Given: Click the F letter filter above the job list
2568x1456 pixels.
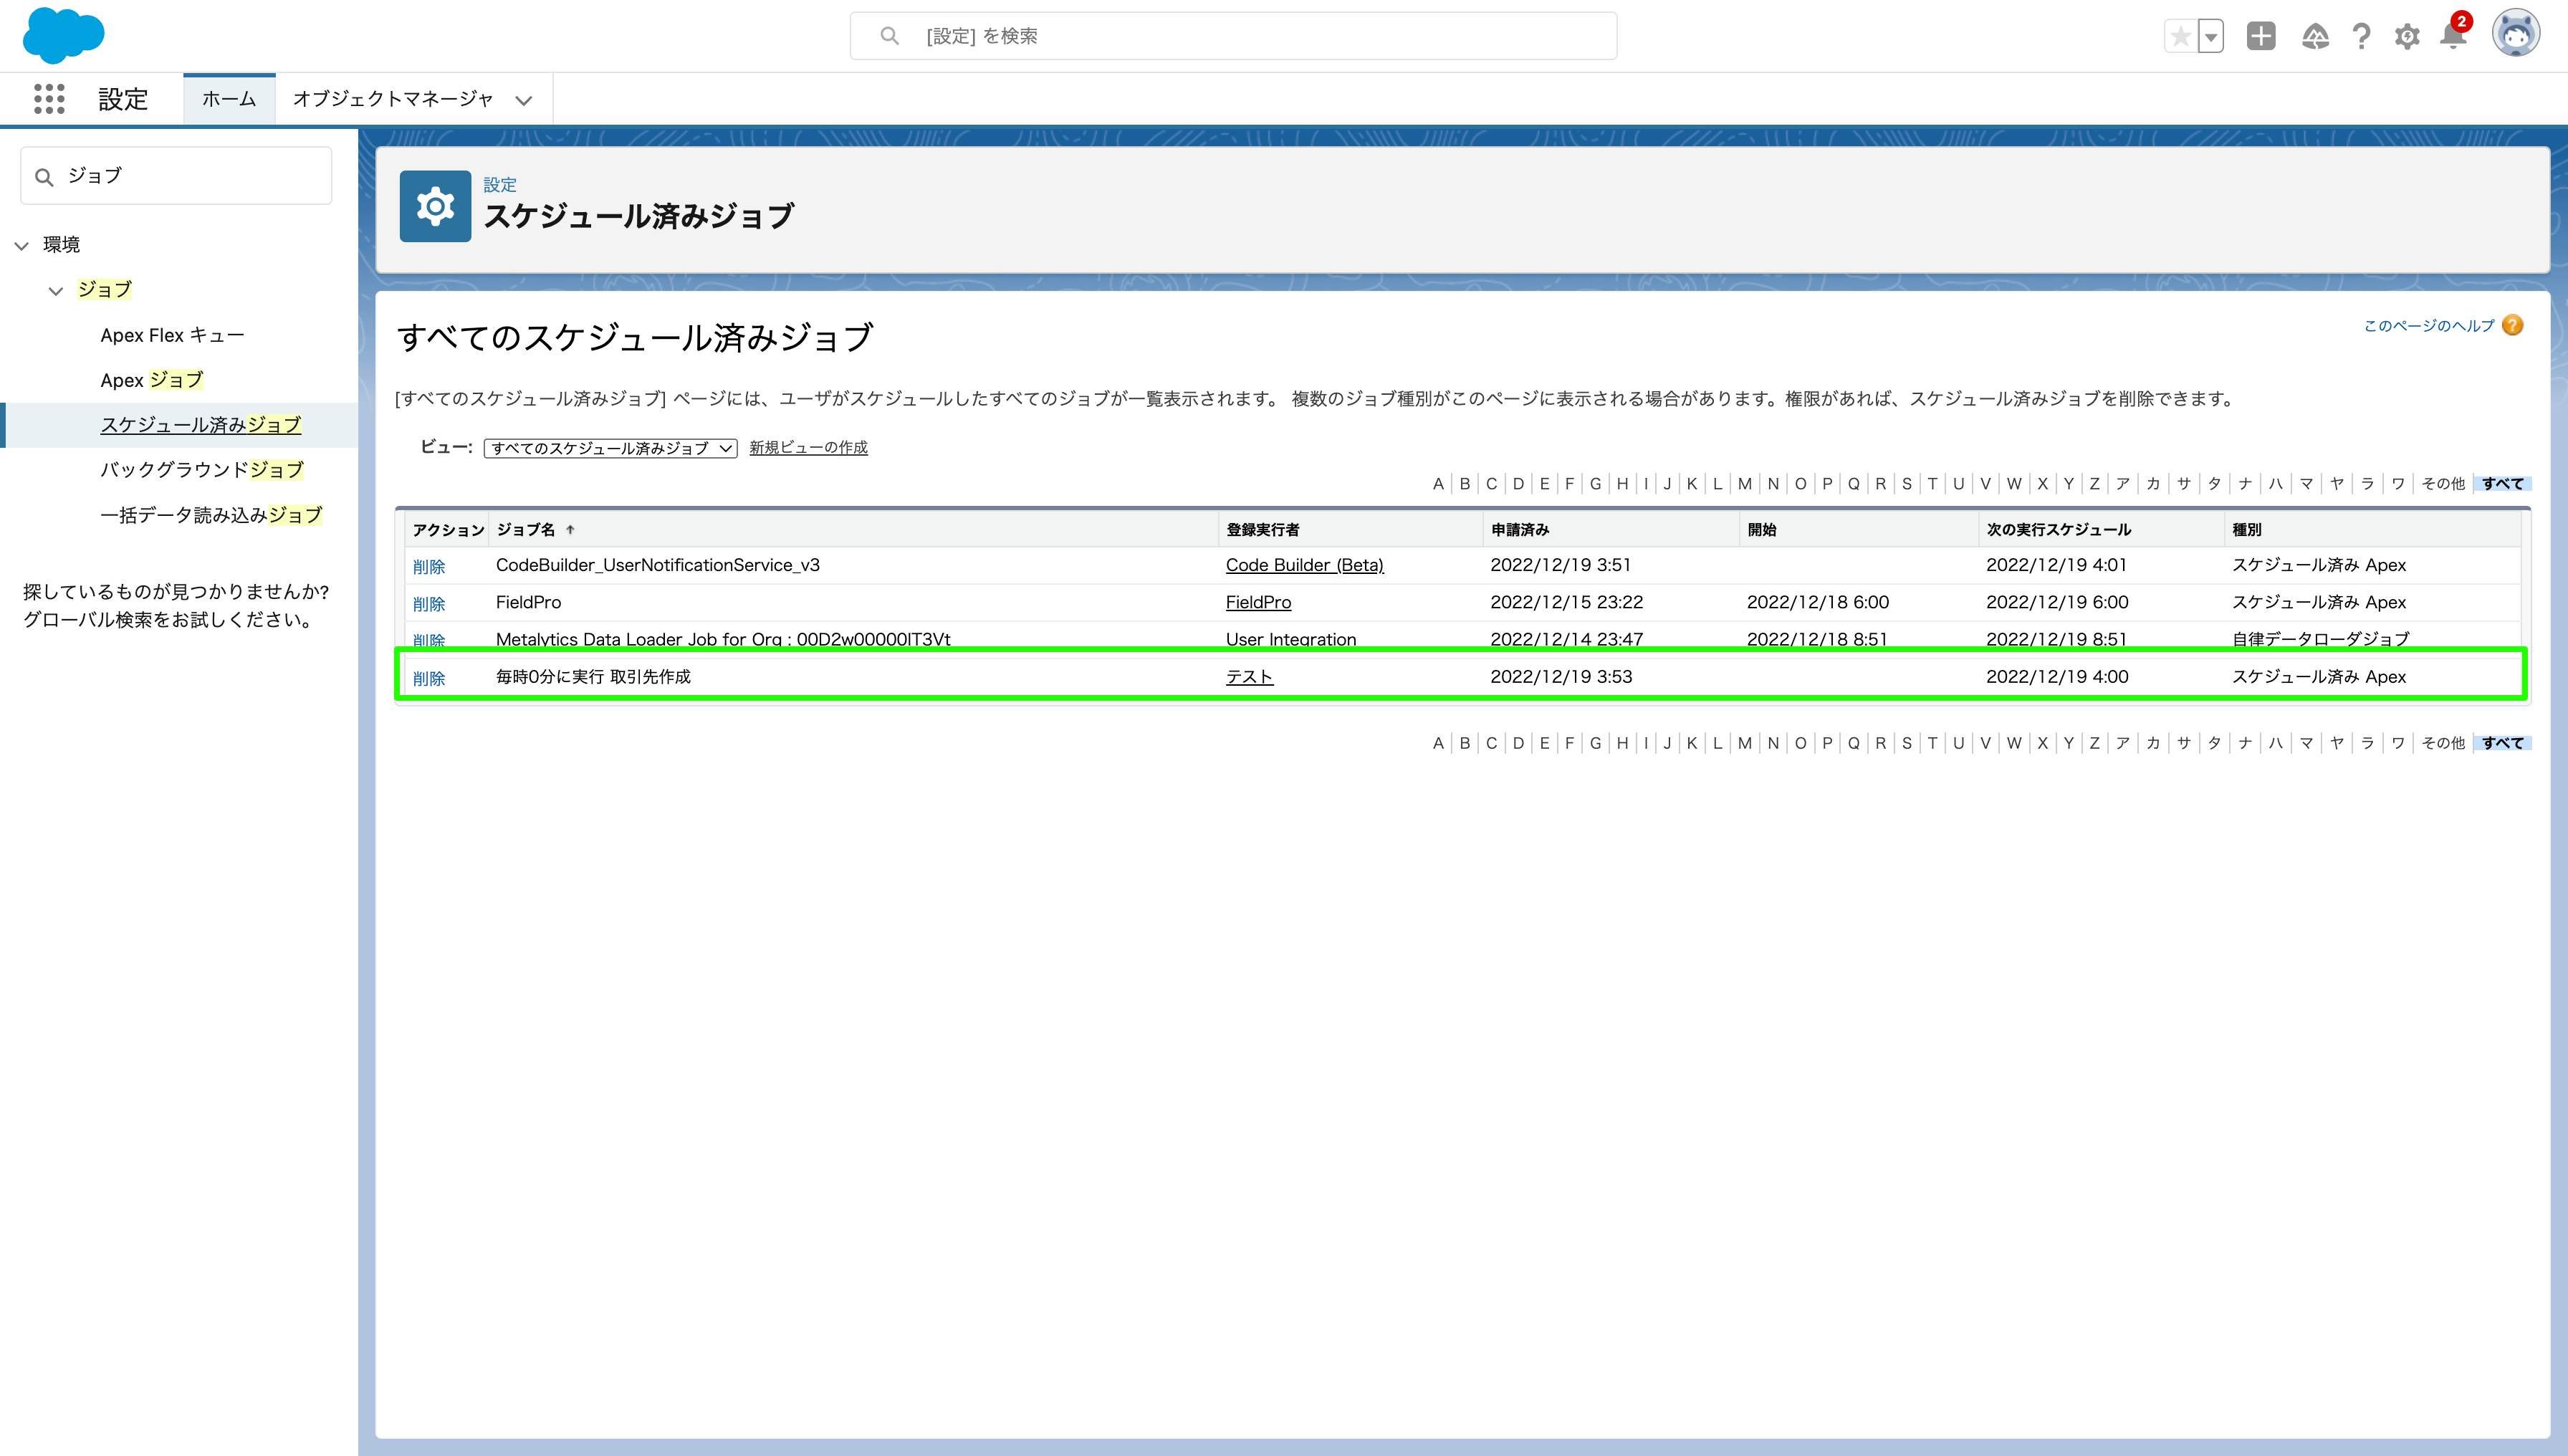Looking at the screenshot, I should pos(1570,483).
